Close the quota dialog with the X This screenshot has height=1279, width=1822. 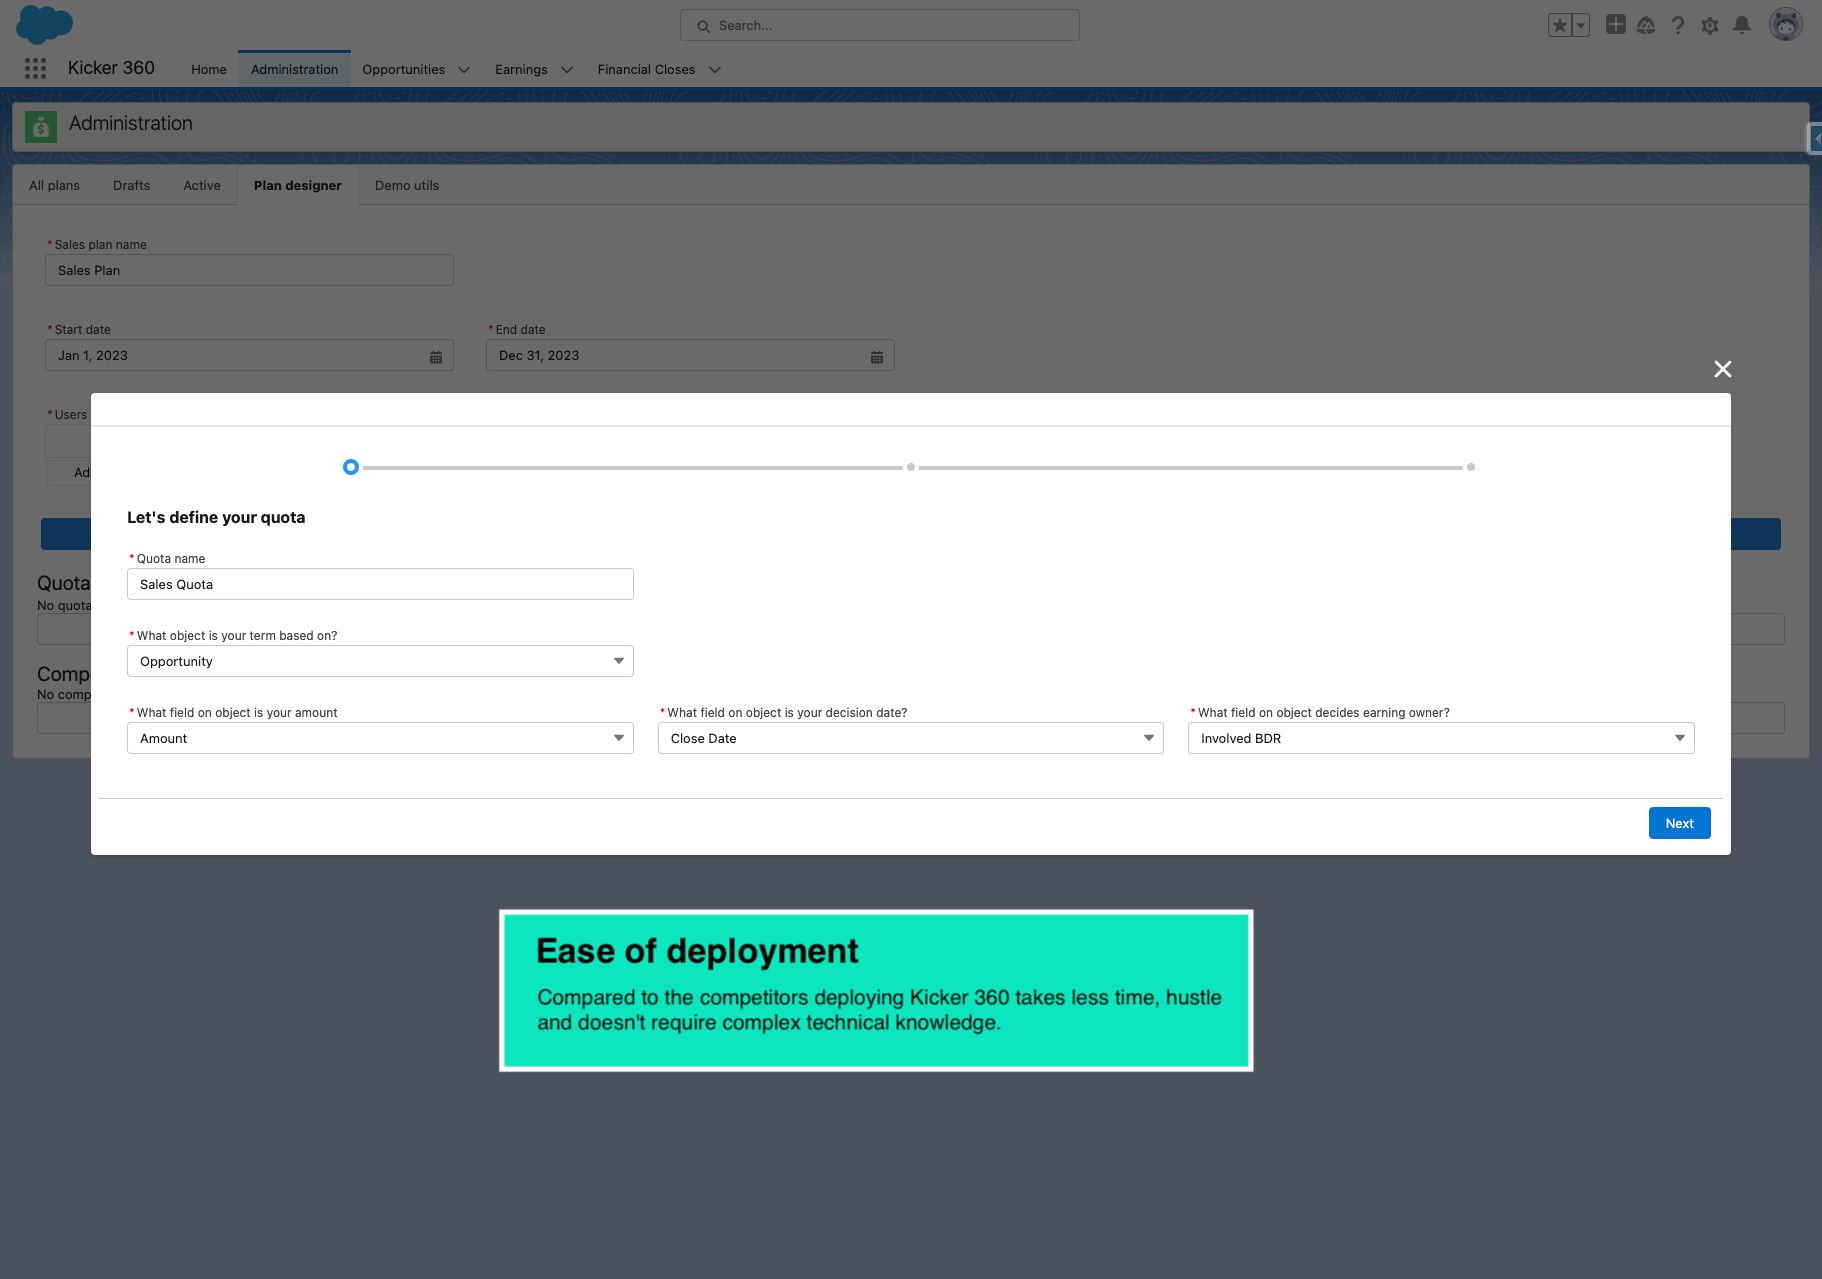[x=1723, y=369]
